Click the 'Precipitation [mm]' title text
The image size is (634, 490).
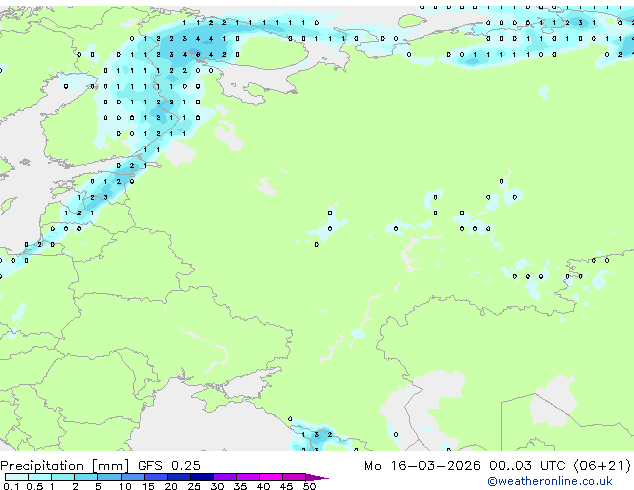click(x=65, y=466)
